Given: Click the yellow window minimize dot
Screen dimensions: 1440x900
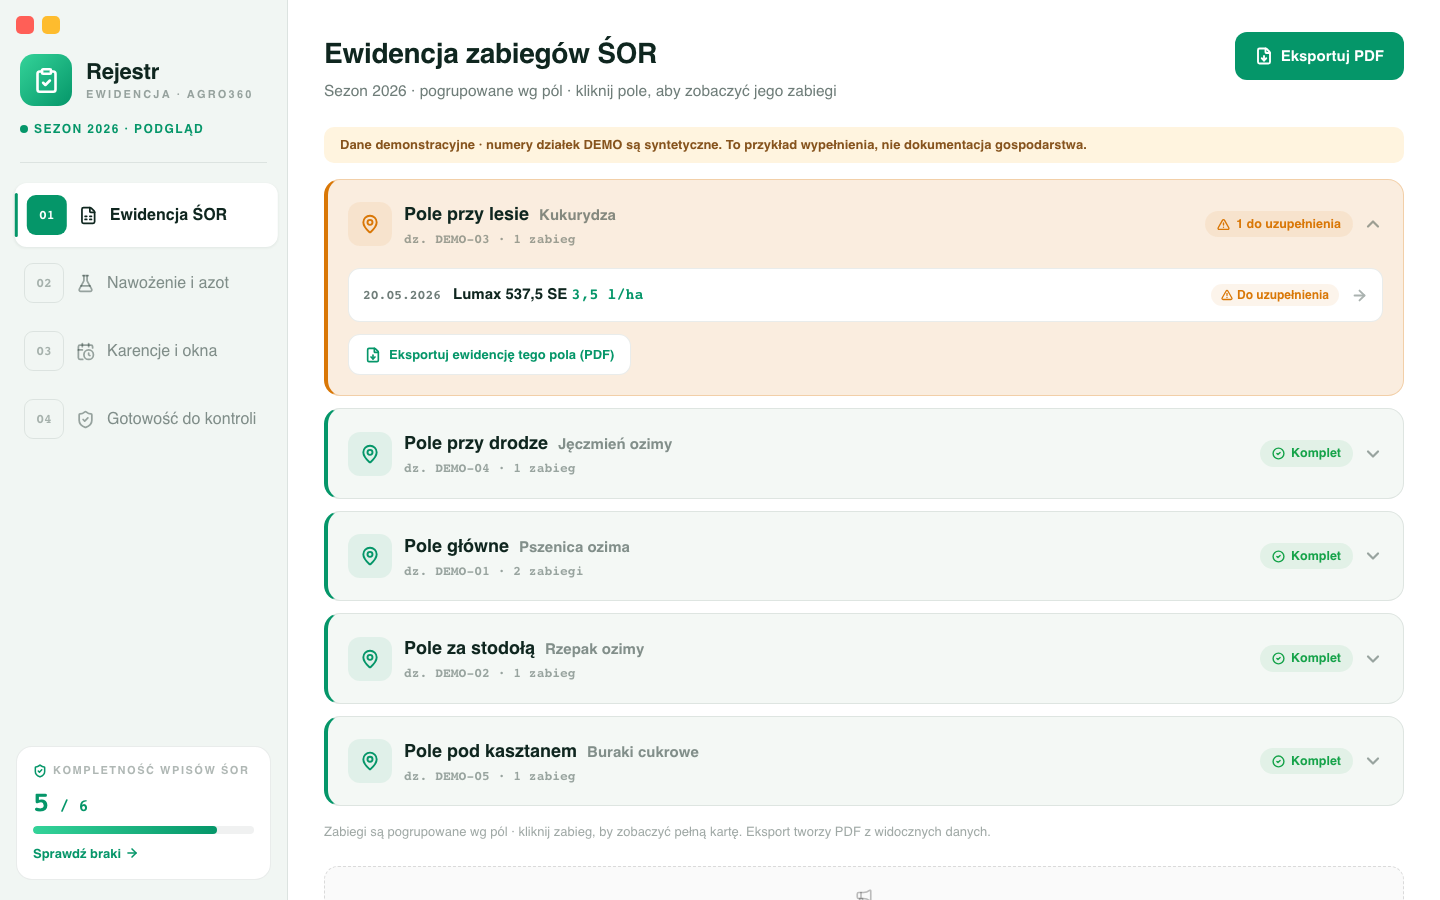Looking at the screenshot, I should (x=51, y=25).
